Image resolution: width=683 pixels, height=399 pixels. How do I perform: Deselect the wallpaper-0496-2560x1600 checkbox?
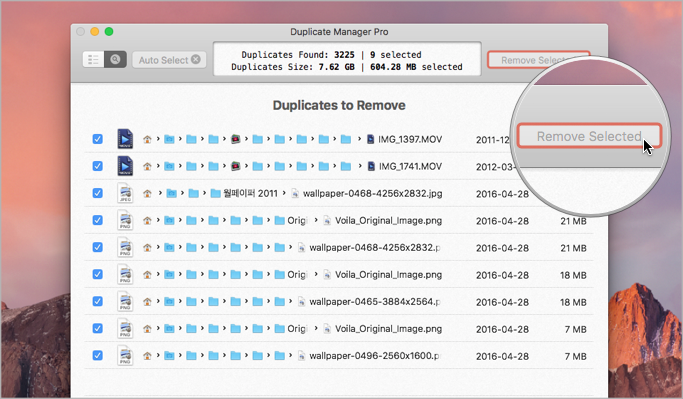click(x=98, y=355)
